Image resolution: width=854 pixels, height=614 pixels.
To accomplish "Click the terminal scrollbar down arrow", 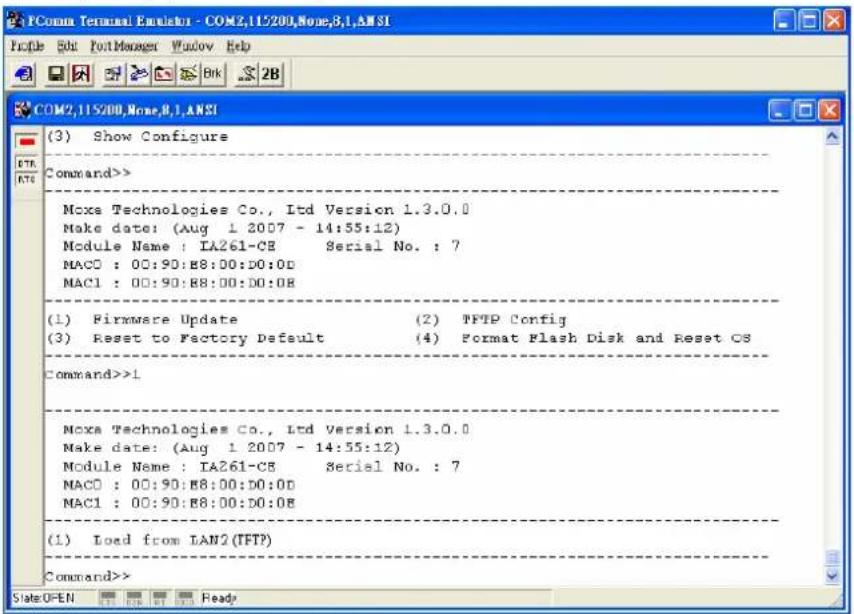I will click(x=832, y=575).
